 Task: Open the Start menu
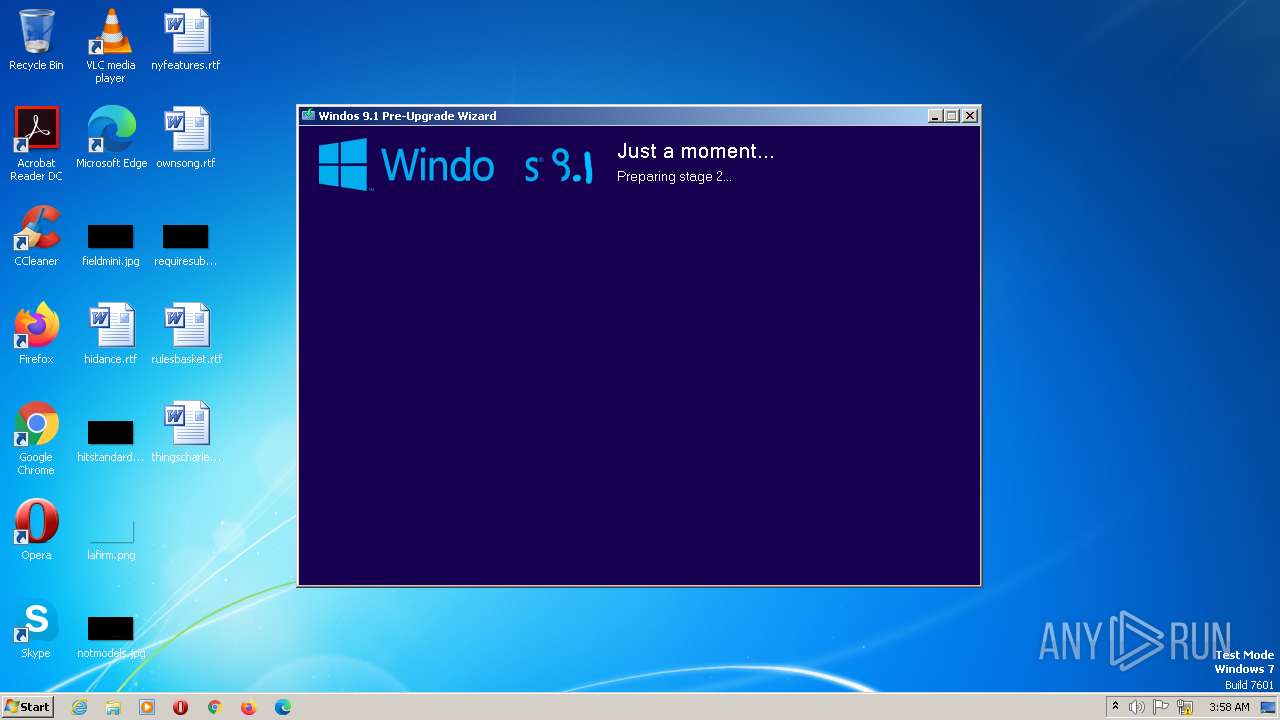(27, 707)
